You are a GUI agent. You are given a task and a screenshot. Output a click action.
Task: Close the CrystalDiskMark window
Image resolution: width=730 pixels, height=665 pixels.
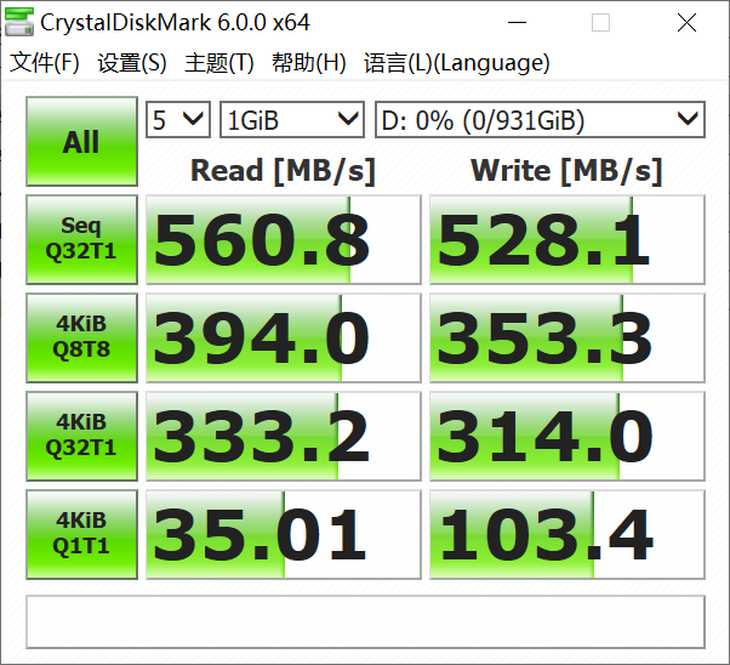pyautogui.click(x=686, y=22)
